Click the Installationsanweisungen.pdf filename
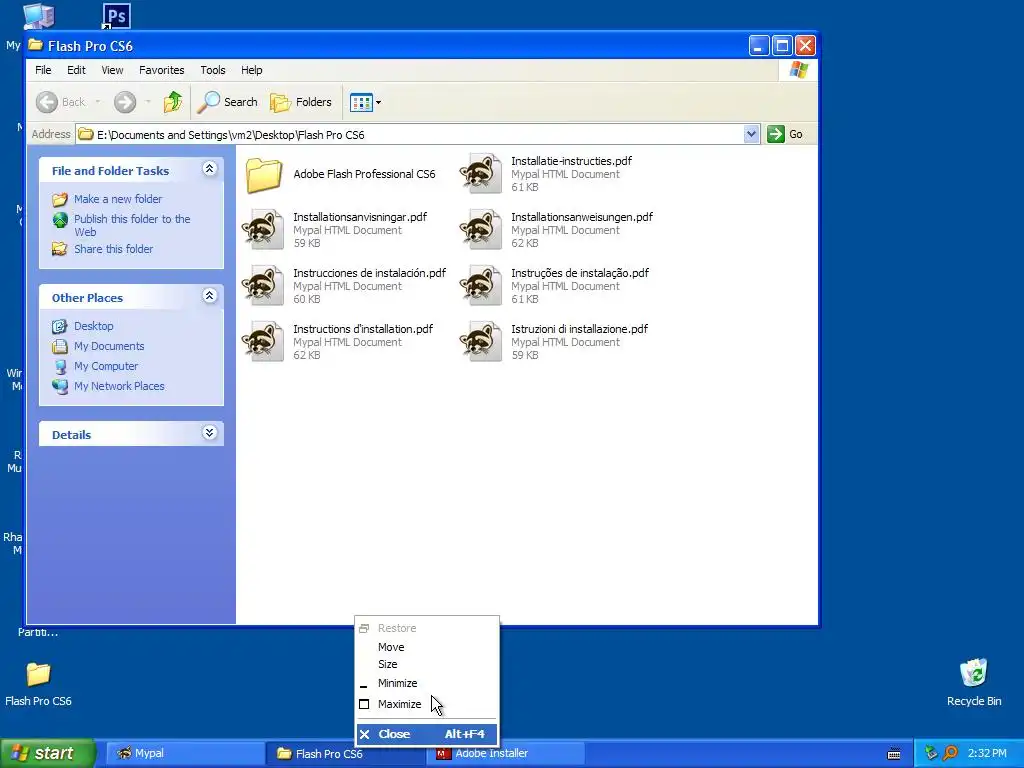The height and width of the screenshot is (768, 1024). coord(582,217)
